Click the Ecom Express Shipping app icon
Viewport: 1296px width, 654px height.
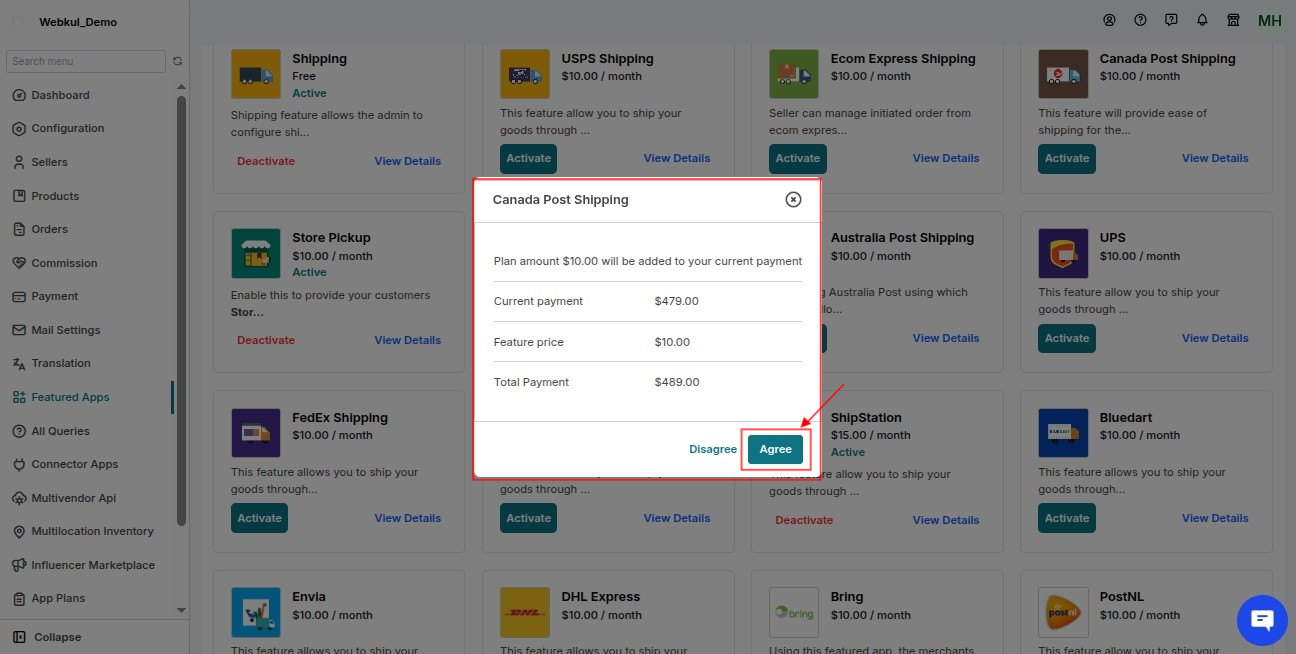(x=794, y=74)
